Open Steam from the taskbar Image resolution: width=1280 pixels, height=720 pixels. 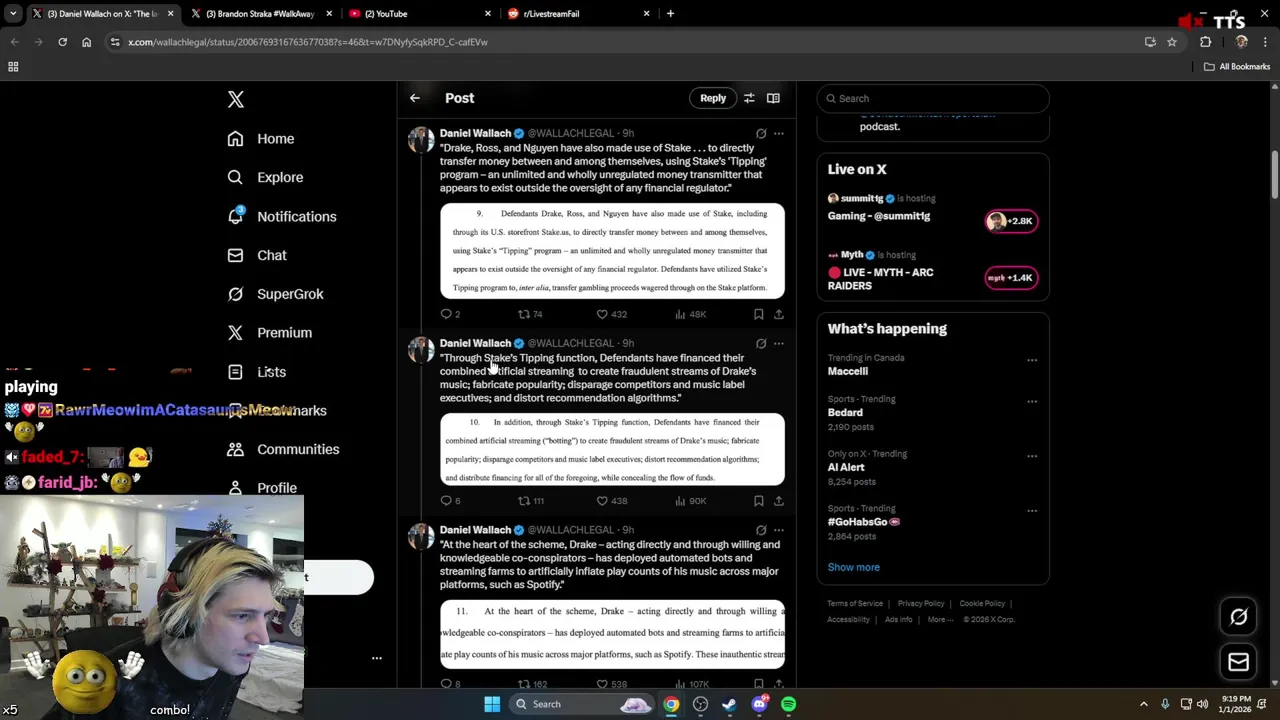pos(730,704)
